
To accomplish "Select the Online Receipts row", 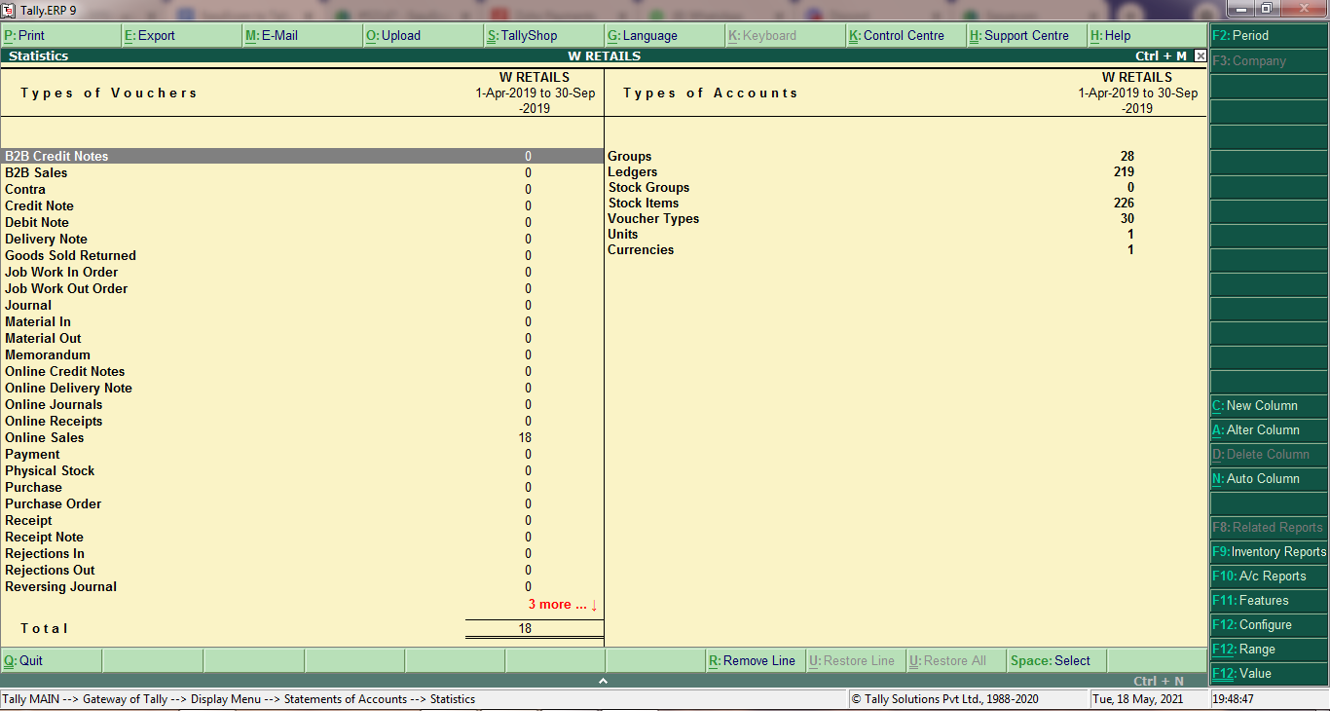I will click(x=302, y=421).
